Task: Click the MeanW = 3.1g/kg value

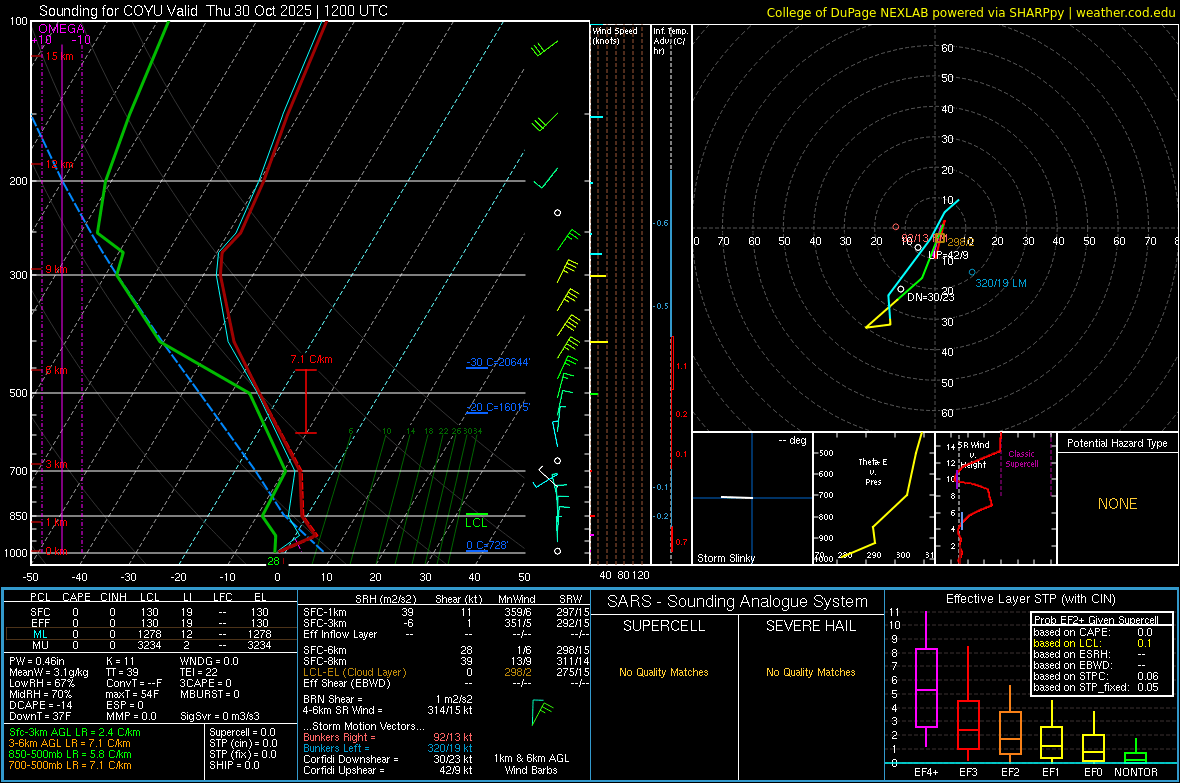Action: [x=48, y=672]
